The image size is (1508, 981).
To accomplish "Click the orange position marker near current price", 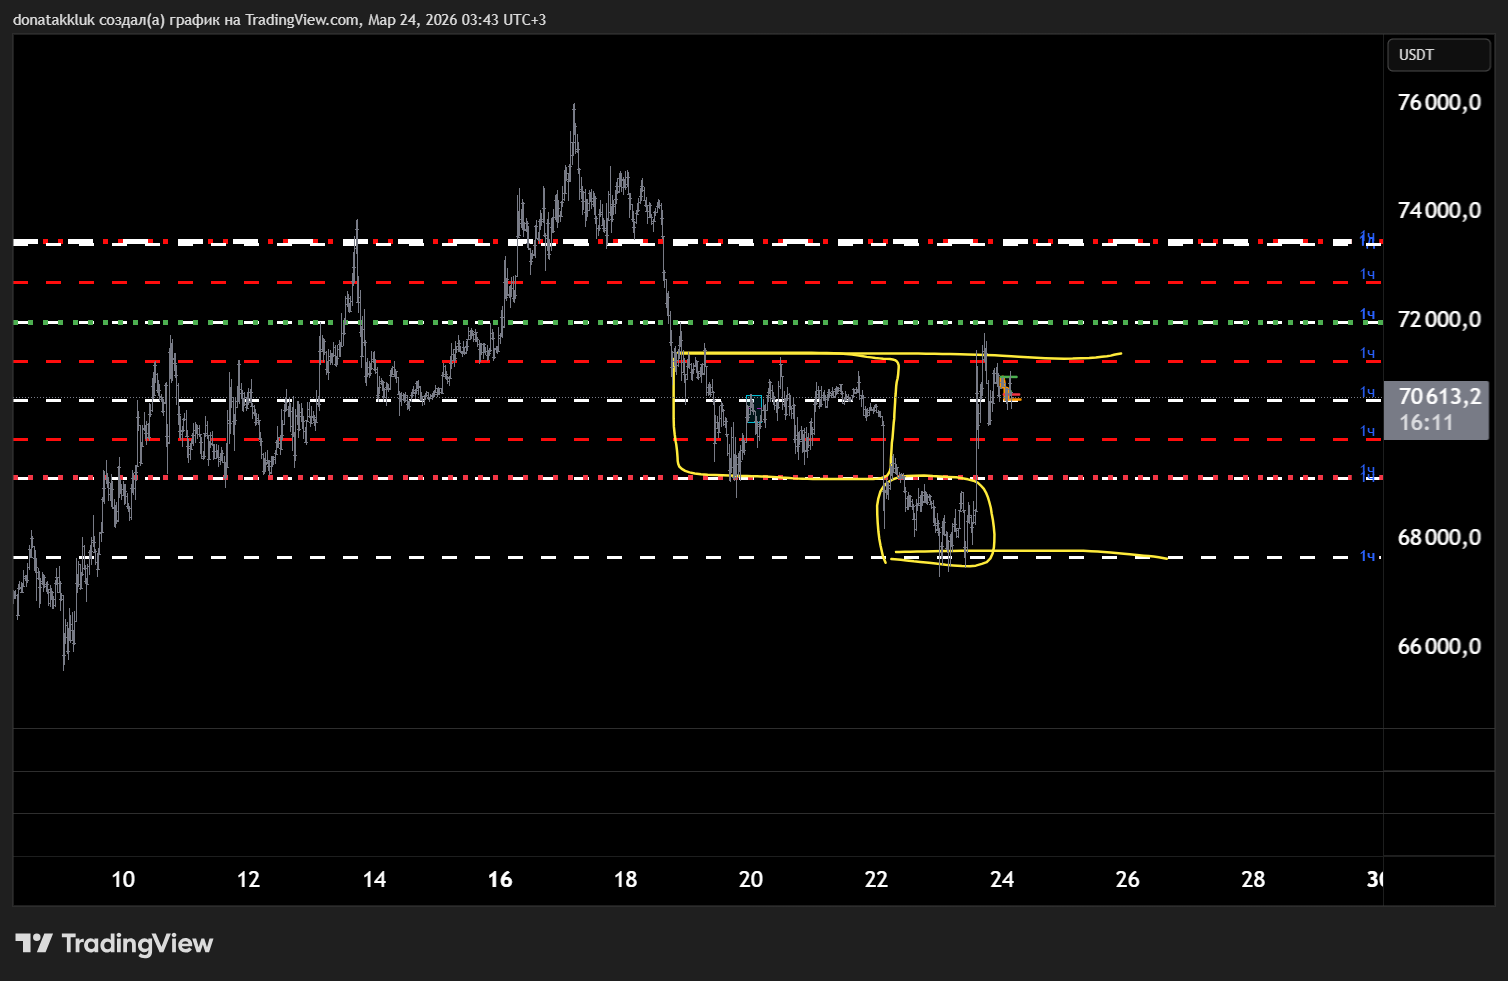I will tap(1008, 392).
